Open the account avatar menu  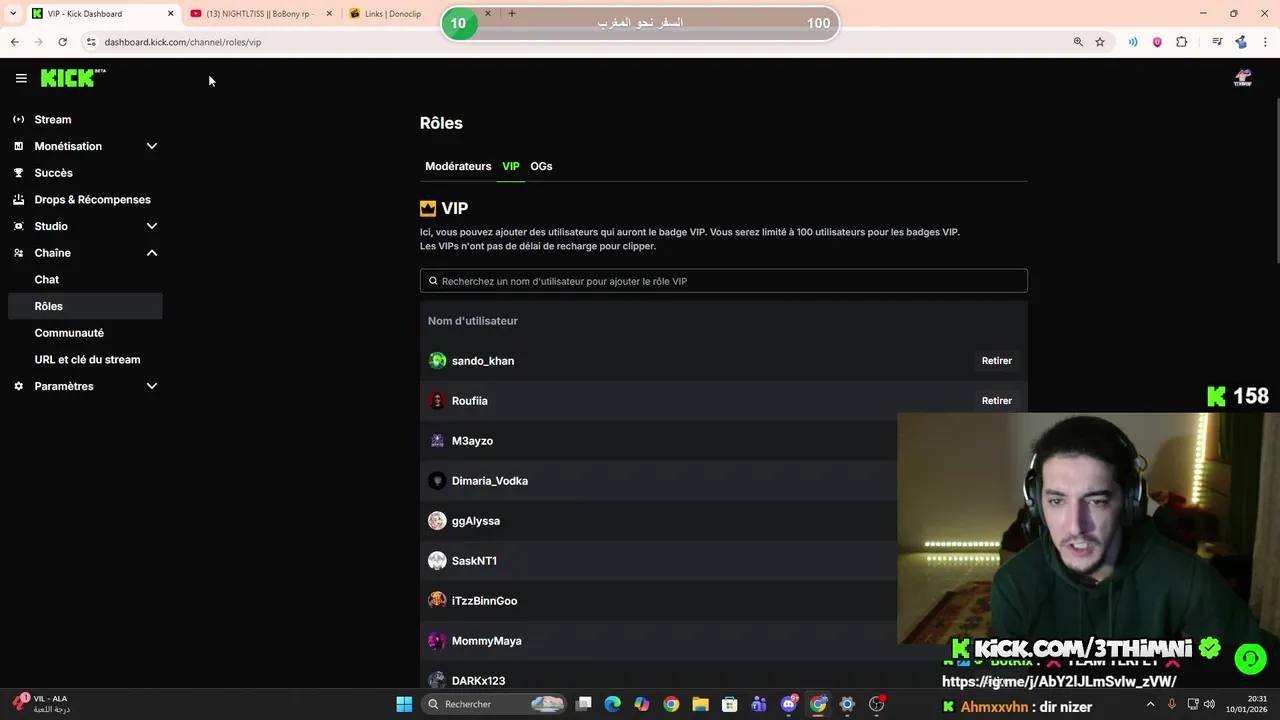tap(1243, 78)
